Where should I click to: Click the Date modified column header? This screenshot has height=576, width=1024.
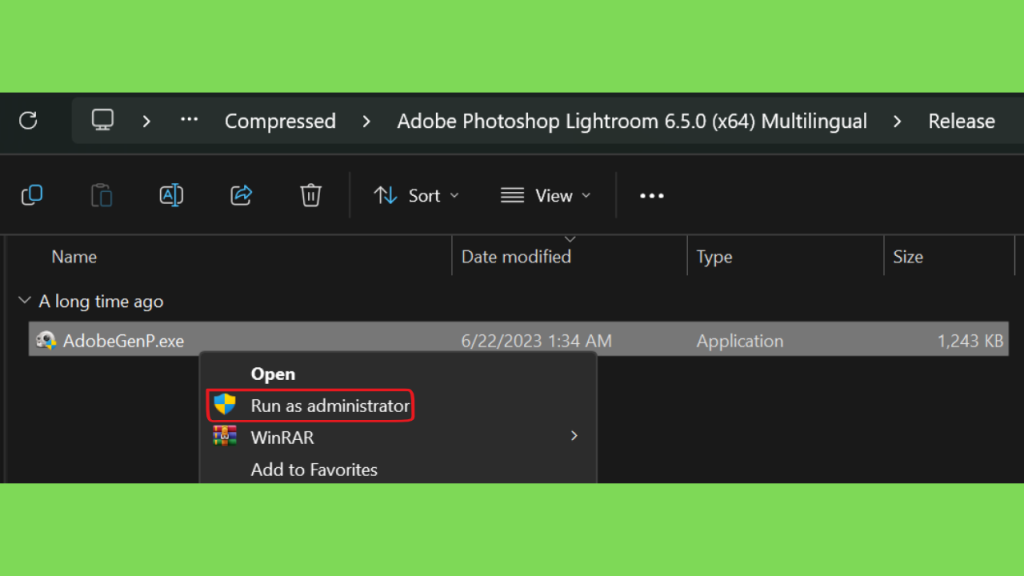(x=516, y=257)
